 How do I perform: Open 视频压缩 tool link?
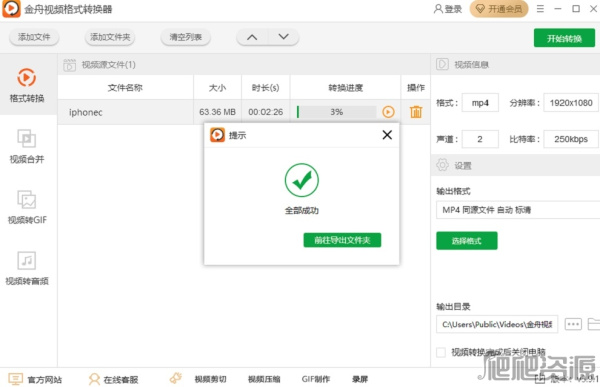coord(264,379)
